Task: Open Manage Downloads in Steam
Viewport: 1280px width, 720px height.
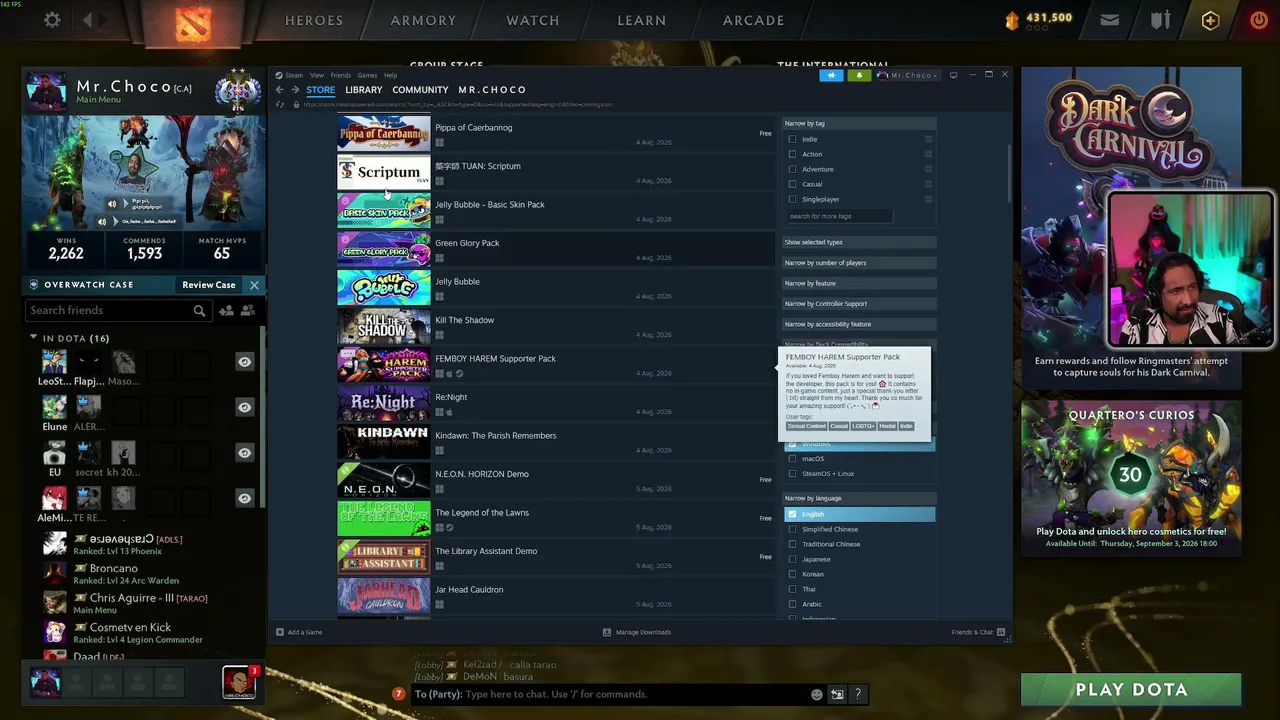Action: (637, 632)
